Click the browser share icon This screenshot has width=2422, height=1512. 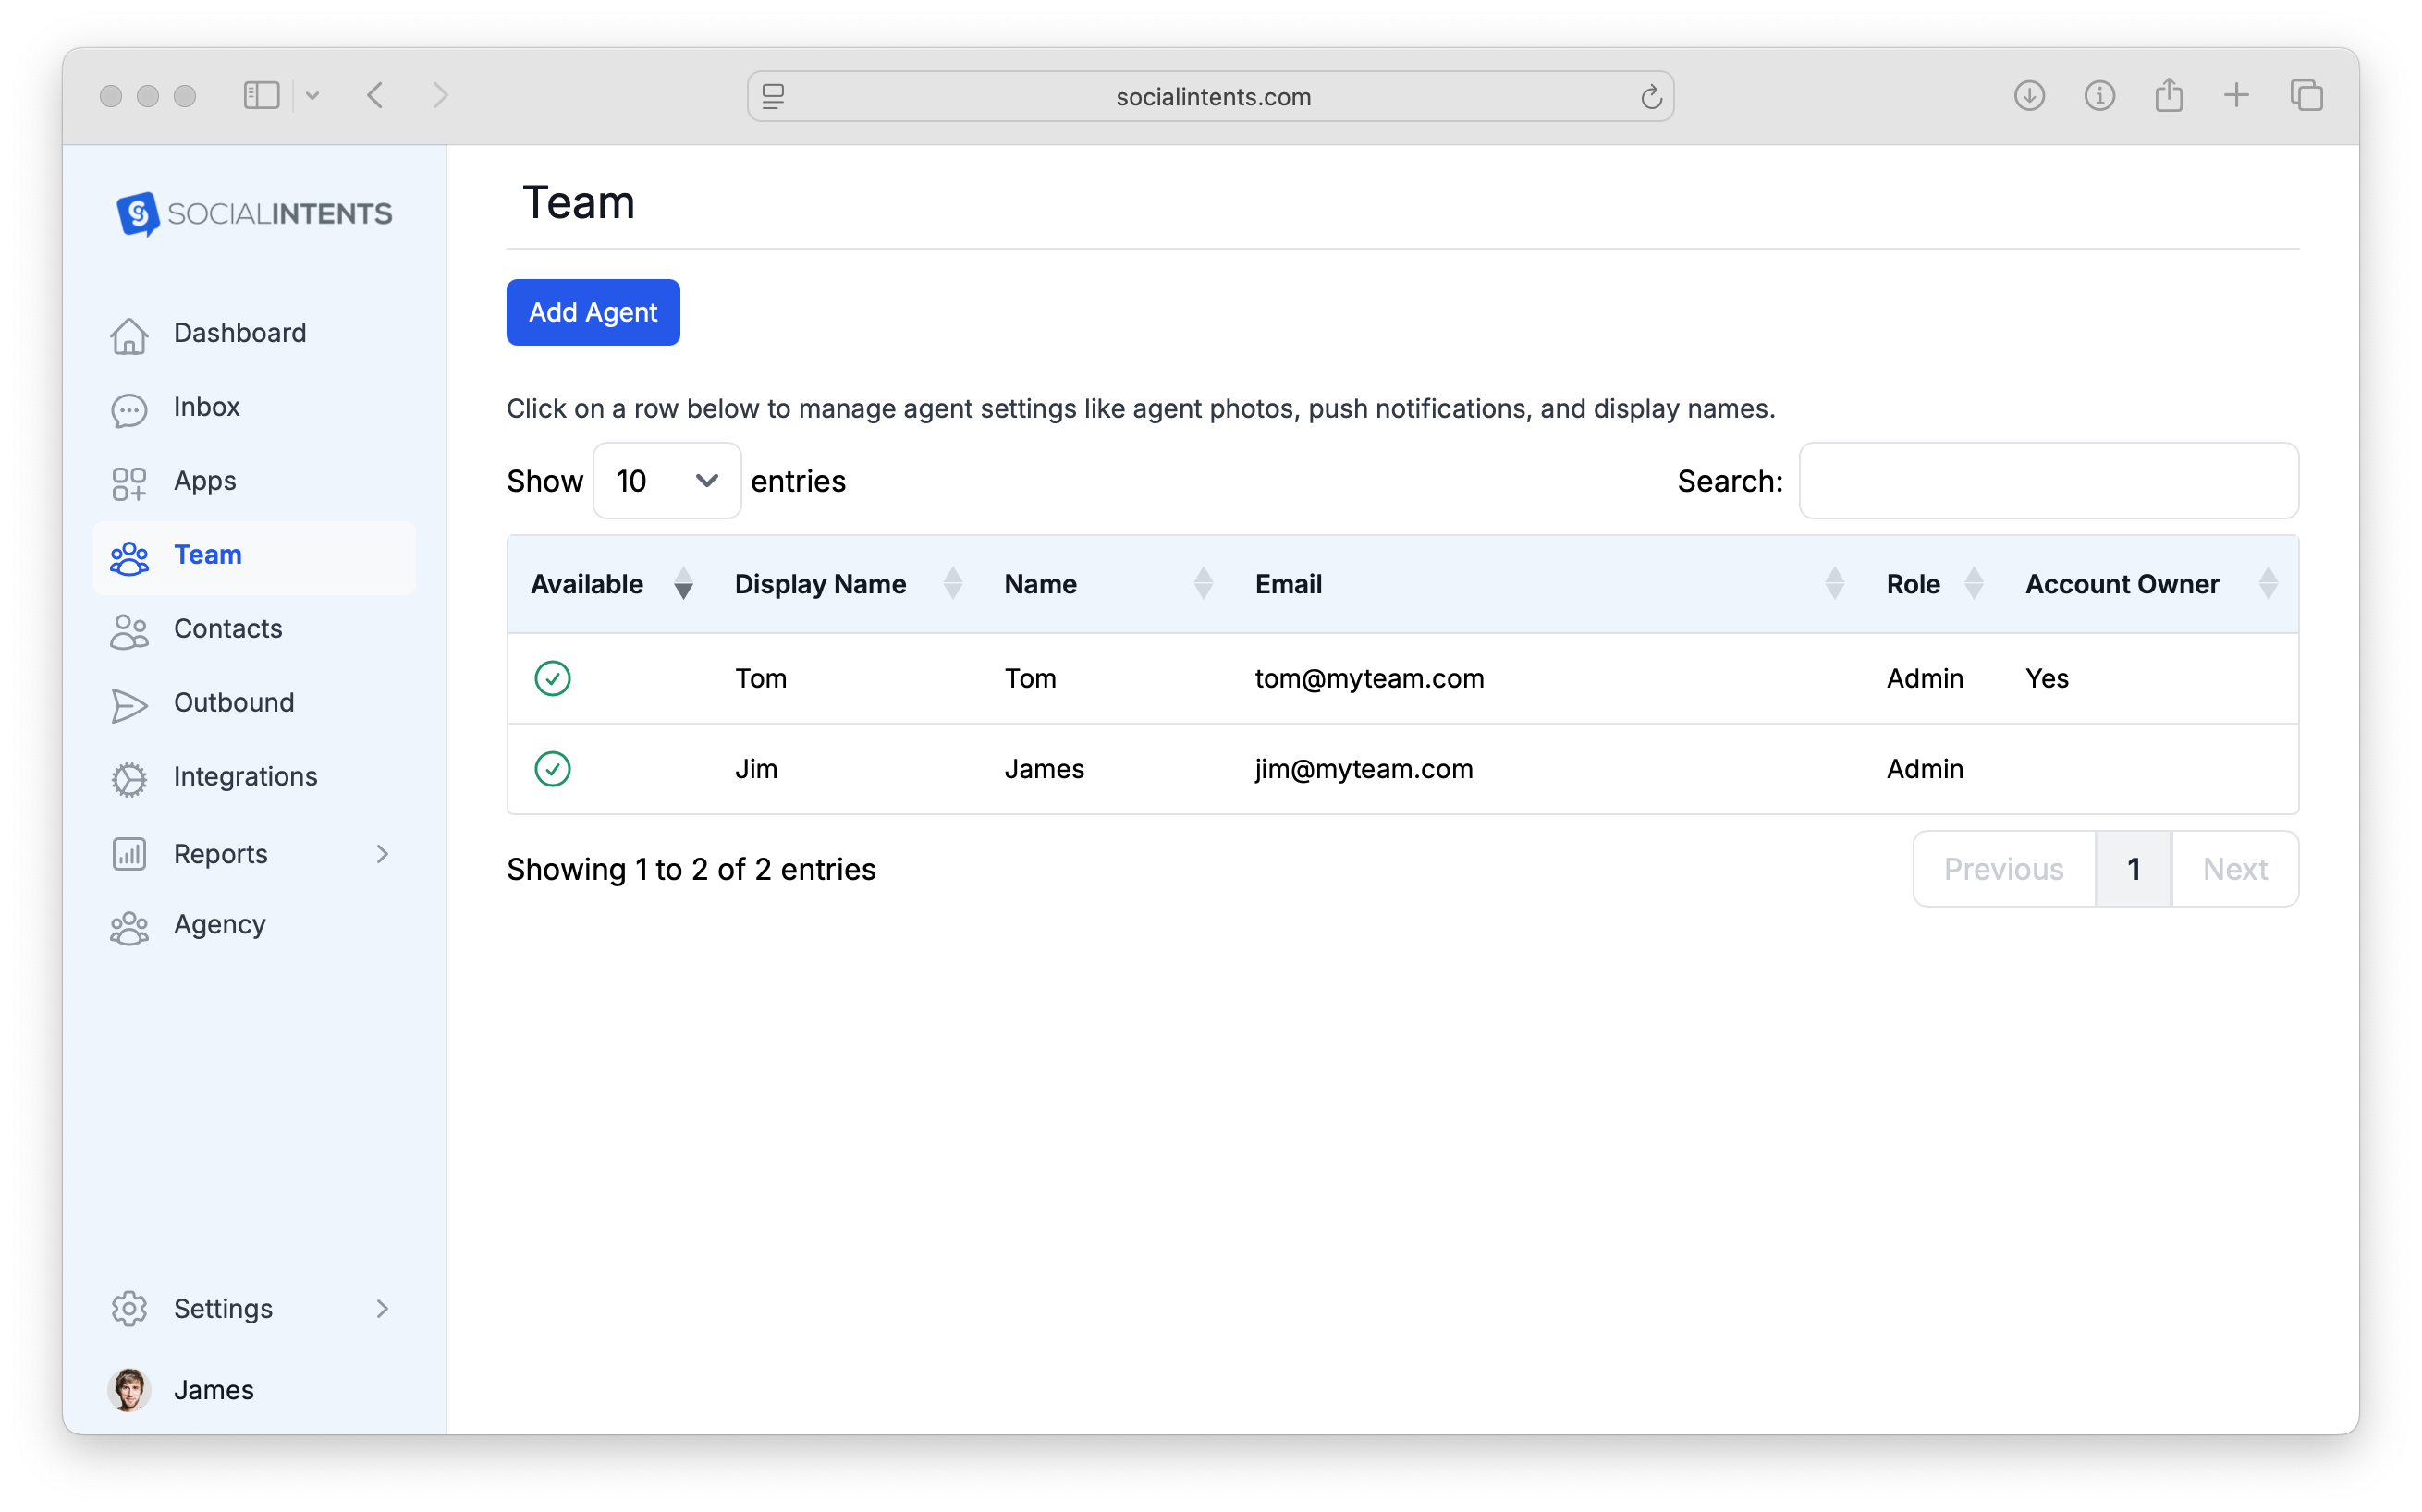pyautogui.click(x=2168, y=95)
